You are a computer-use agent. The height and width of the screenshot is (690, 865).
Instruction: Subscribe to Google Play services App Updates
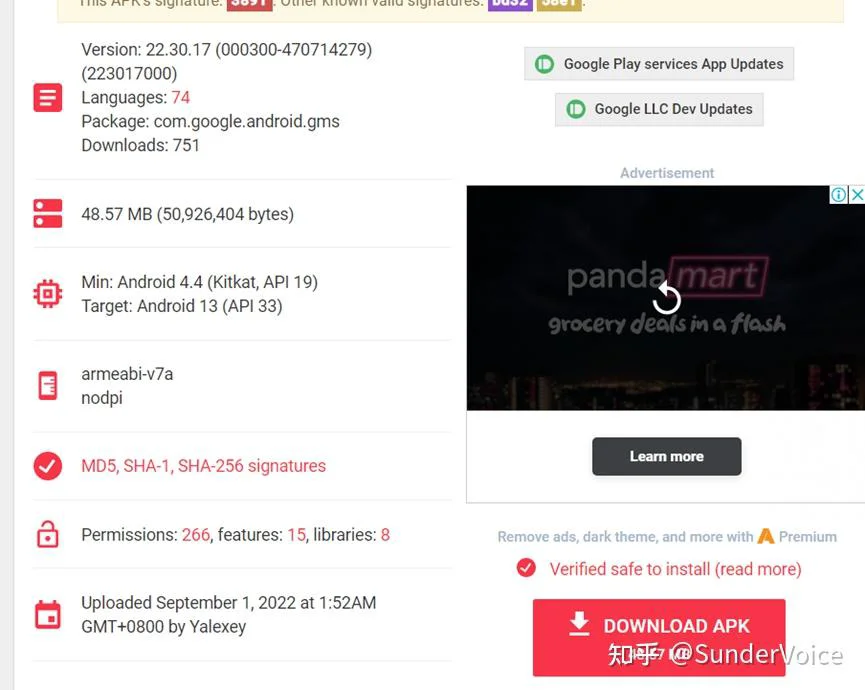click(x=659, y=64)
